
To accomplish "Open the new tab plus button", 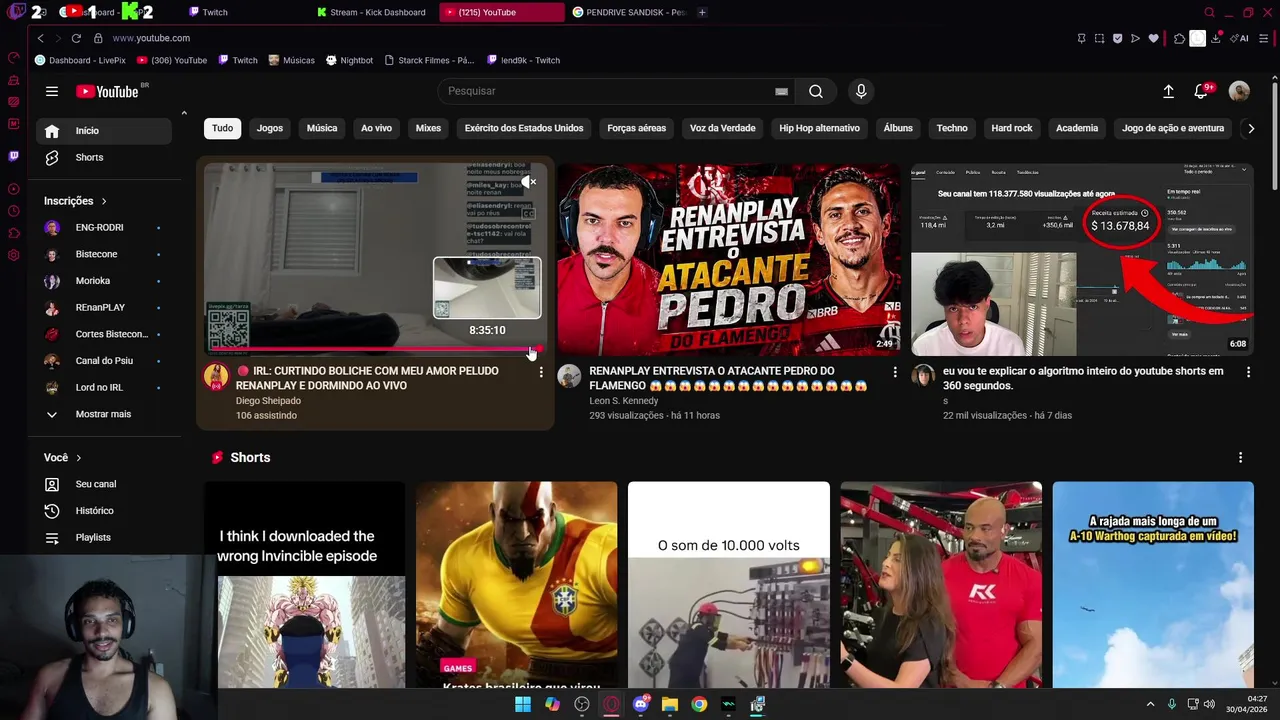I will tap(702, 12).
